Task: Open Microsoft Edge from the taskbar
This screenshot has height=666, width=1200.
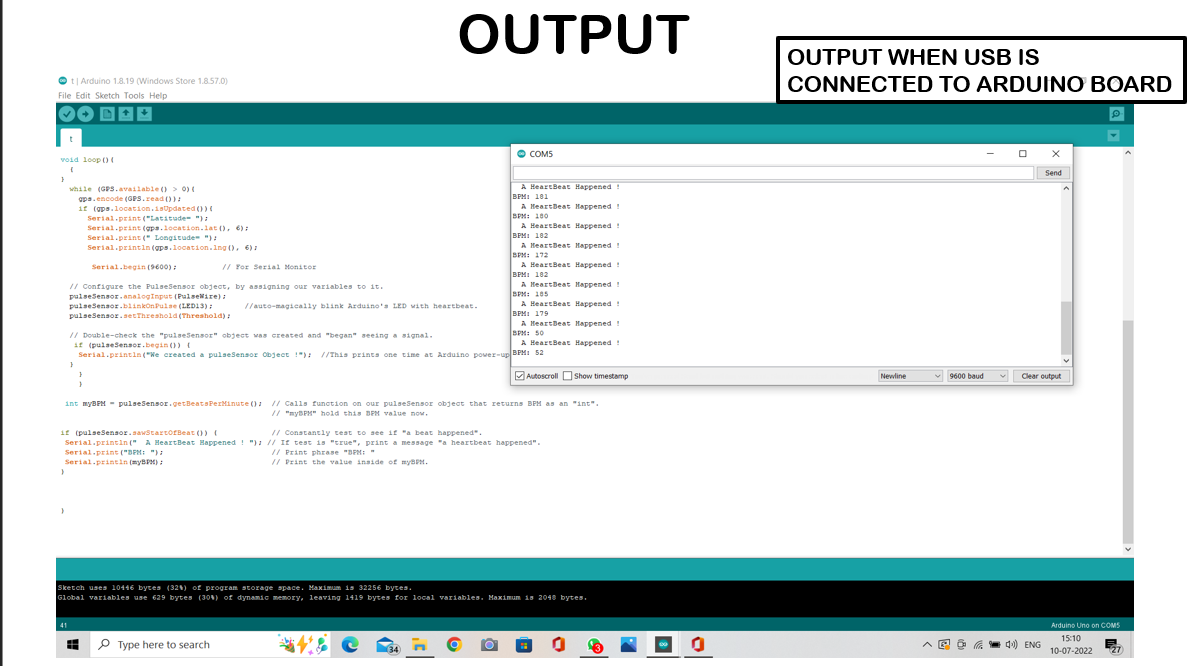Action: coord(350,645)
